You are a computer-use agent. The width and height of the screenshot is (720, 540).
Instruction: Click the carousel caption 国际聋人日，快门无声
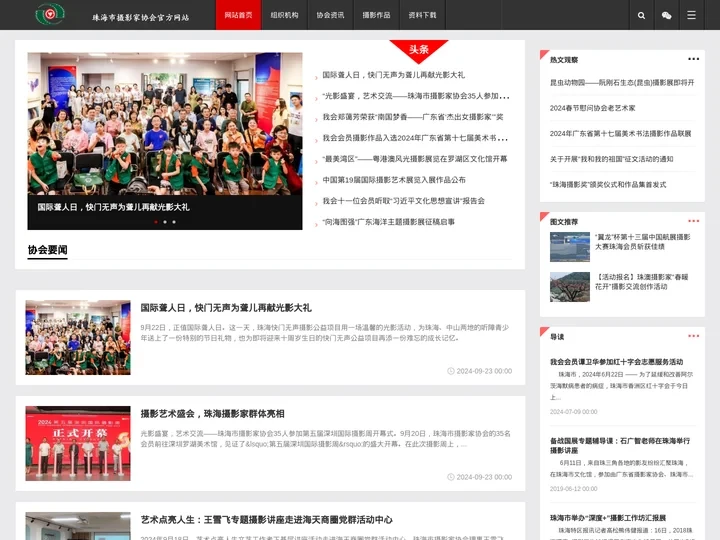[113, 207]
